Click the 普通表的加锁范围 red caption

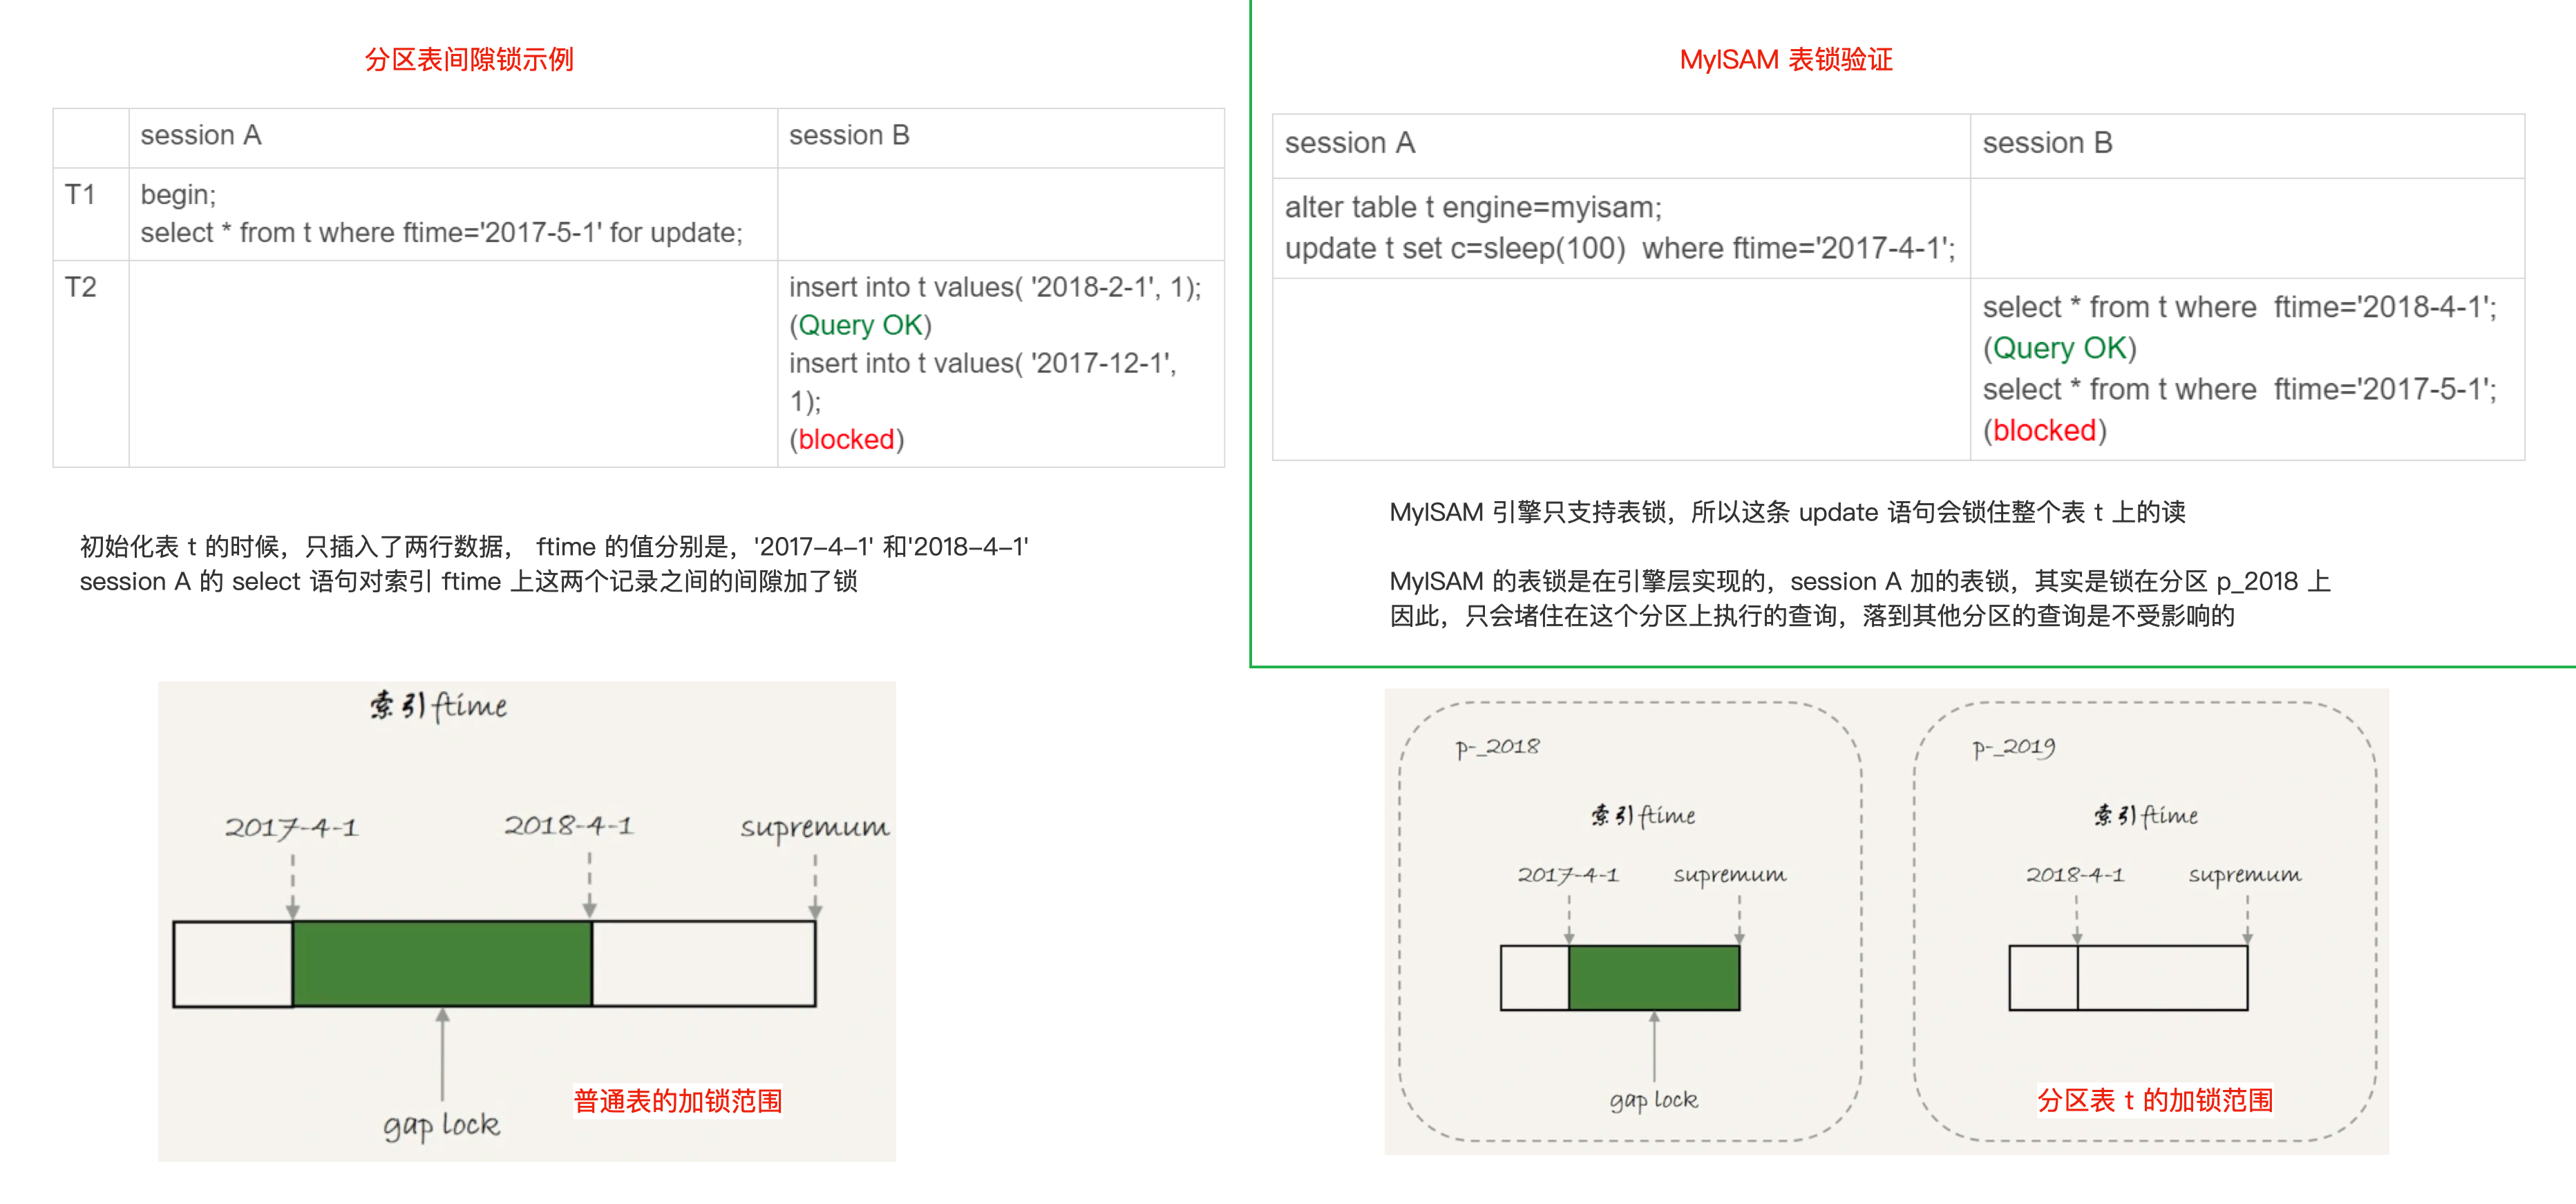677,1100
